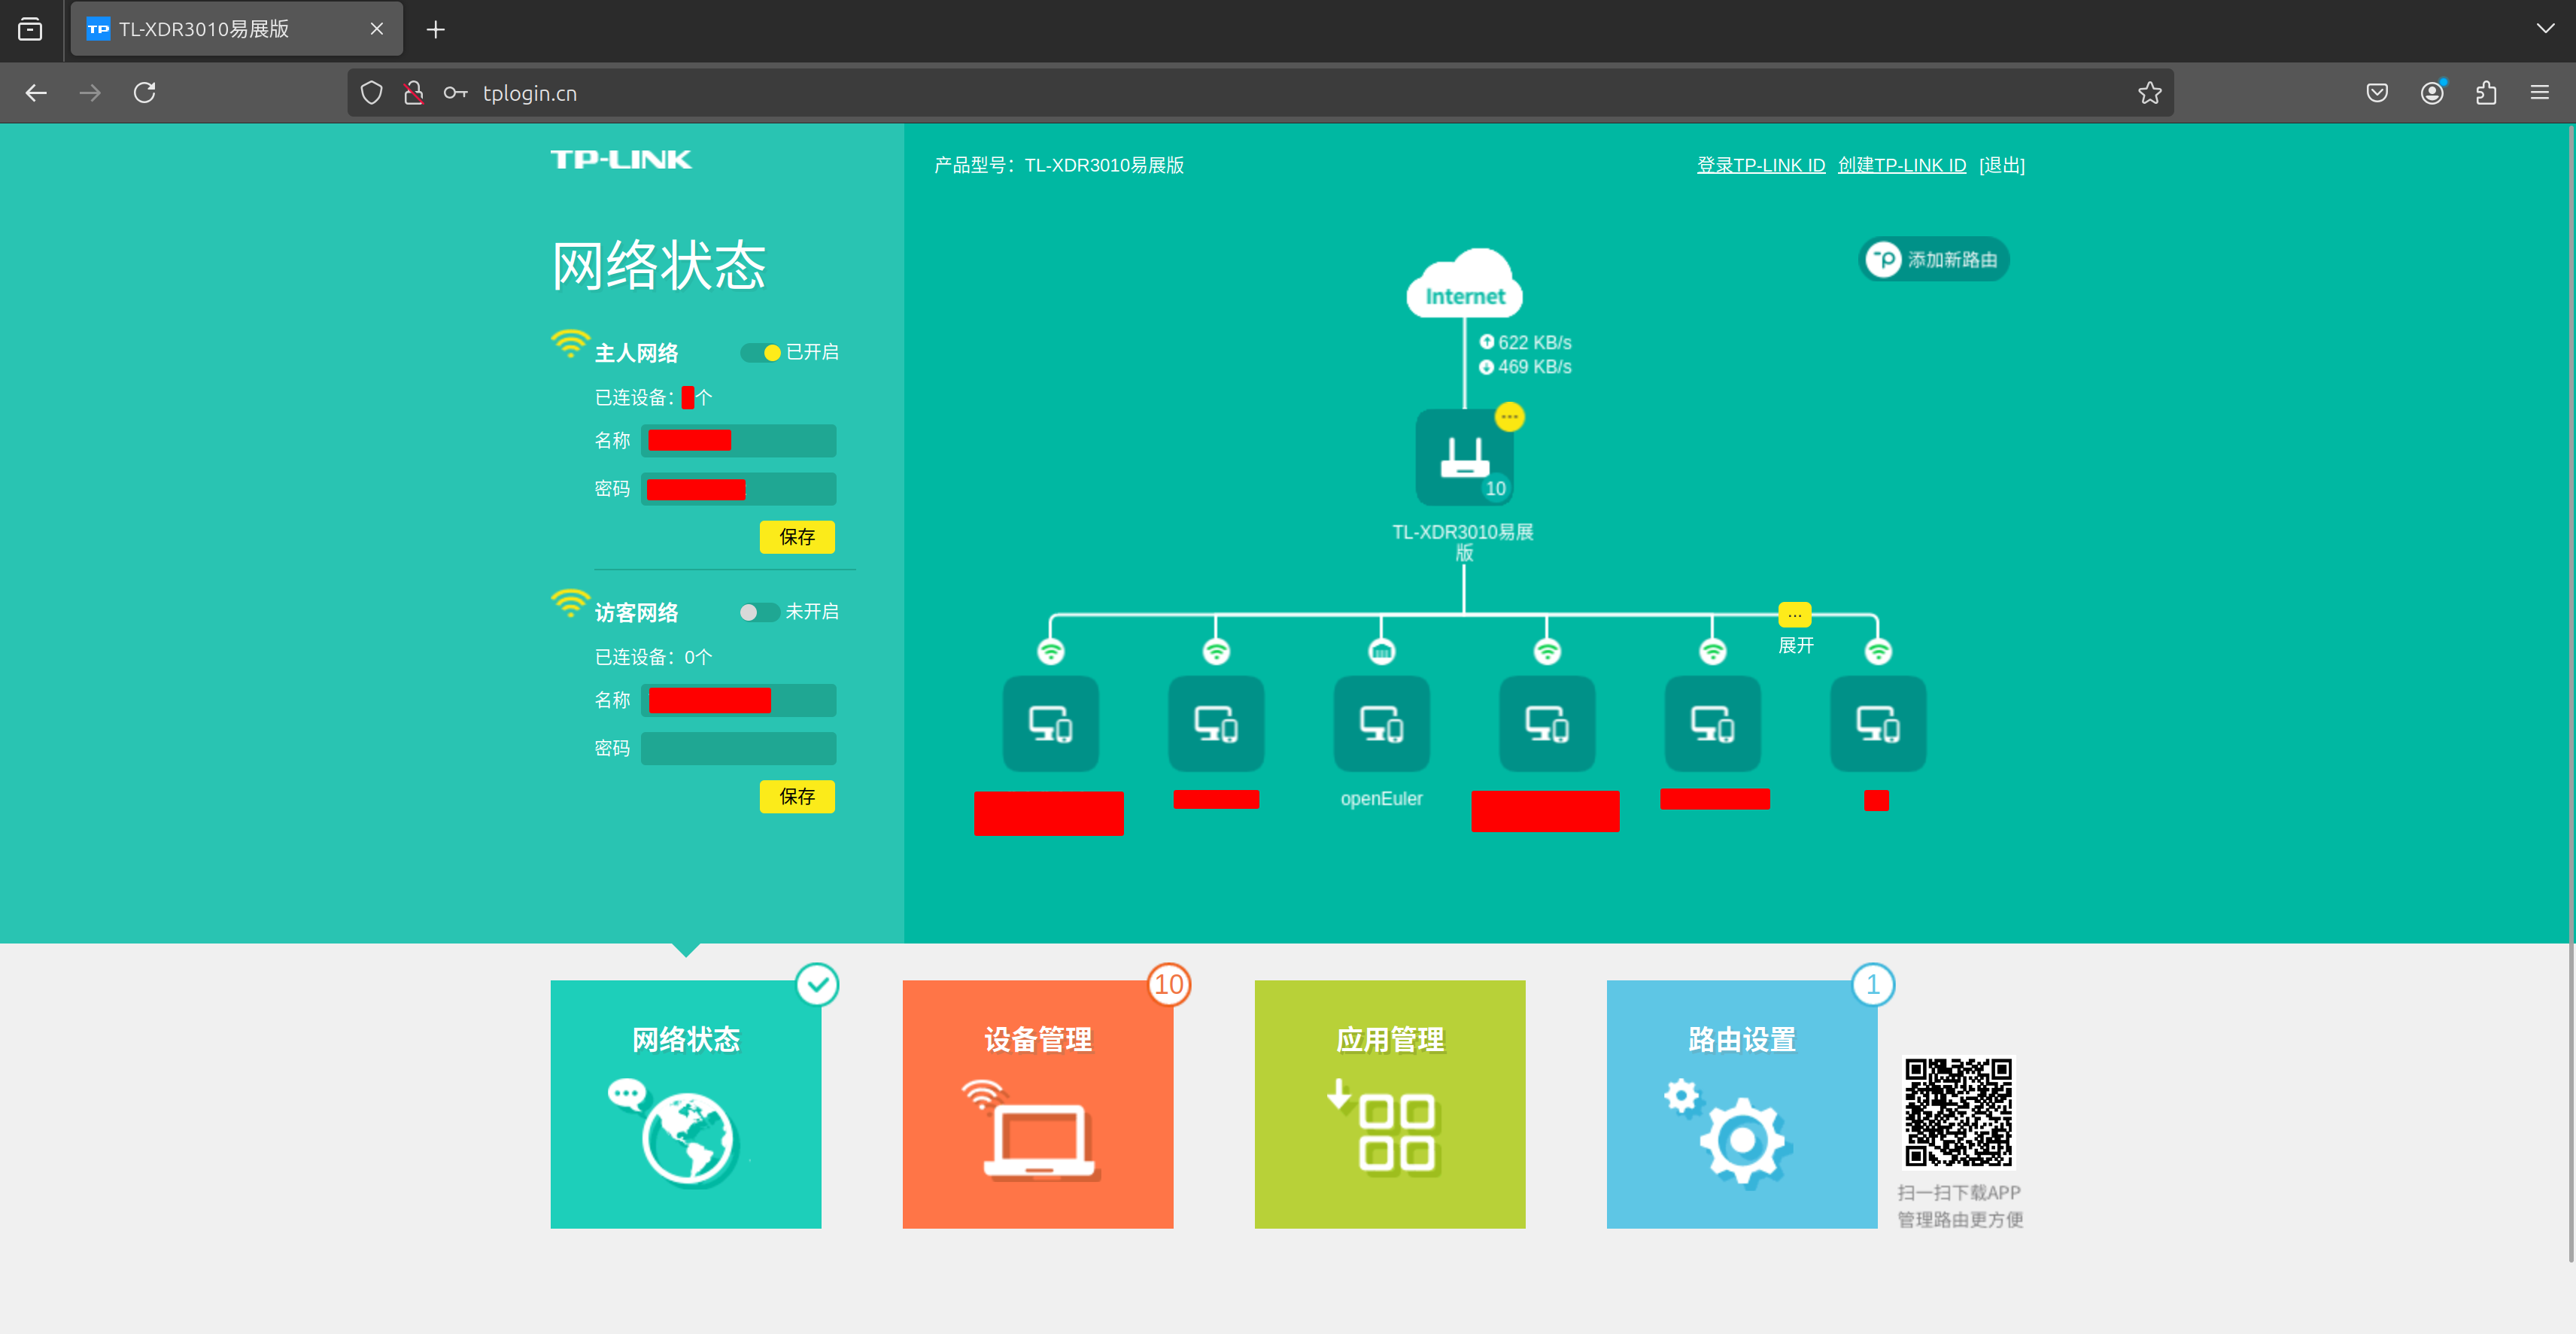
Task: Click the saved password key icon
Action: (455, 93)
